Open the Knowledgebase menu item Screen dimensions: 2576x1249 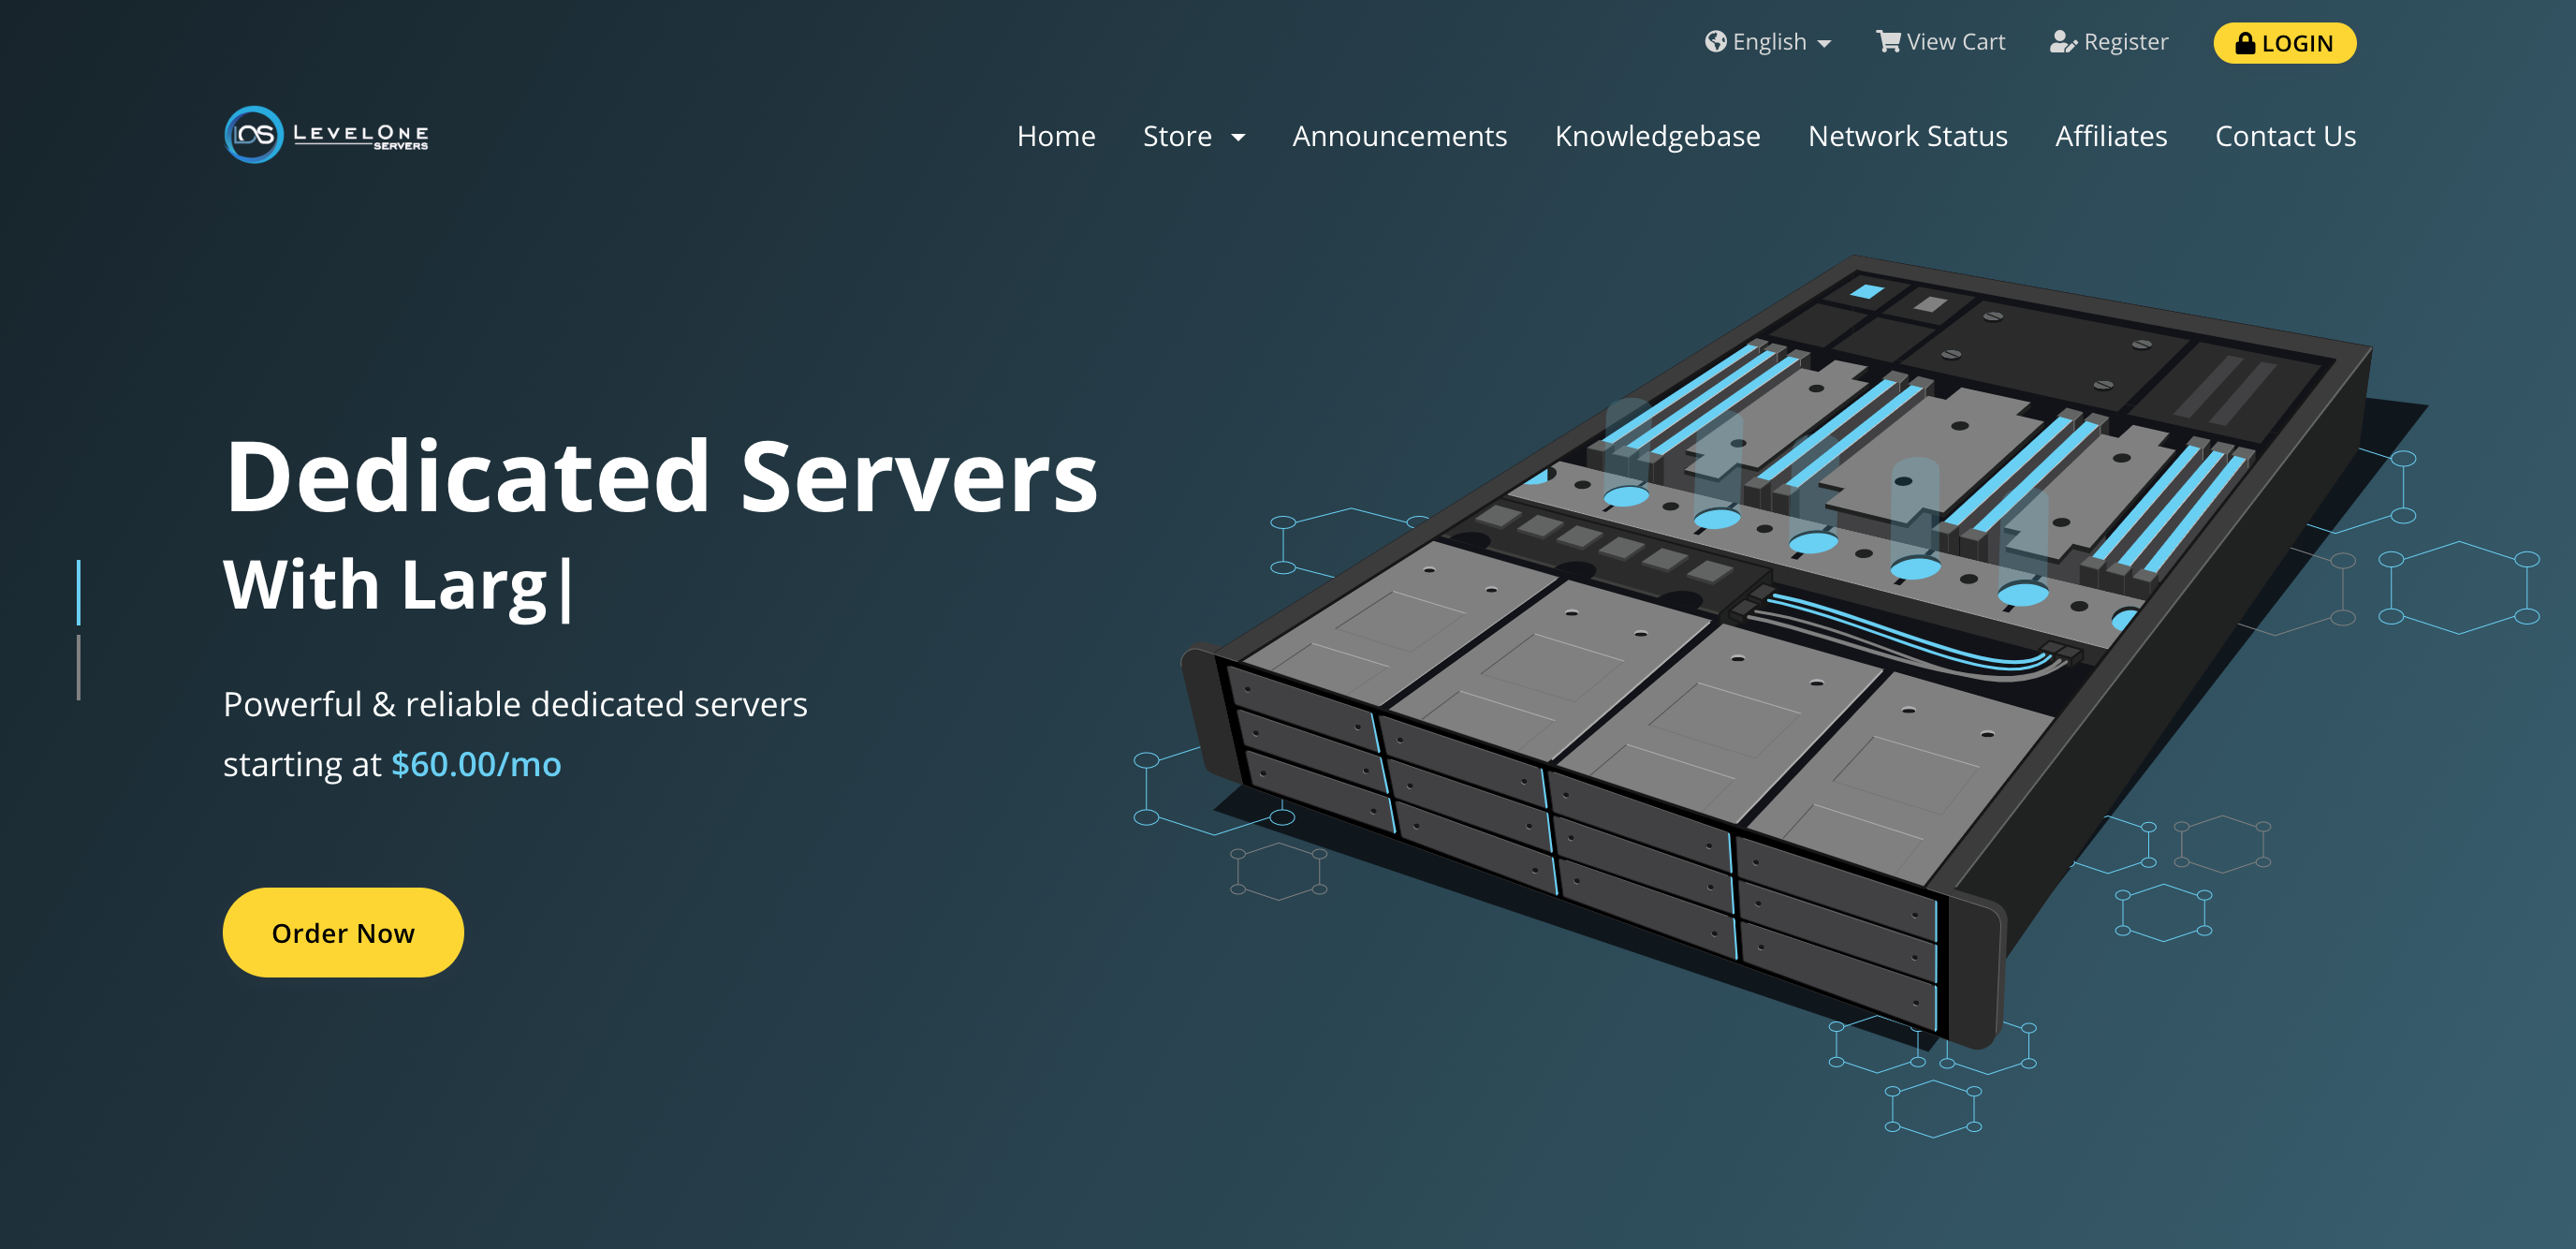pyautogui.click(x=1657, y=136)
